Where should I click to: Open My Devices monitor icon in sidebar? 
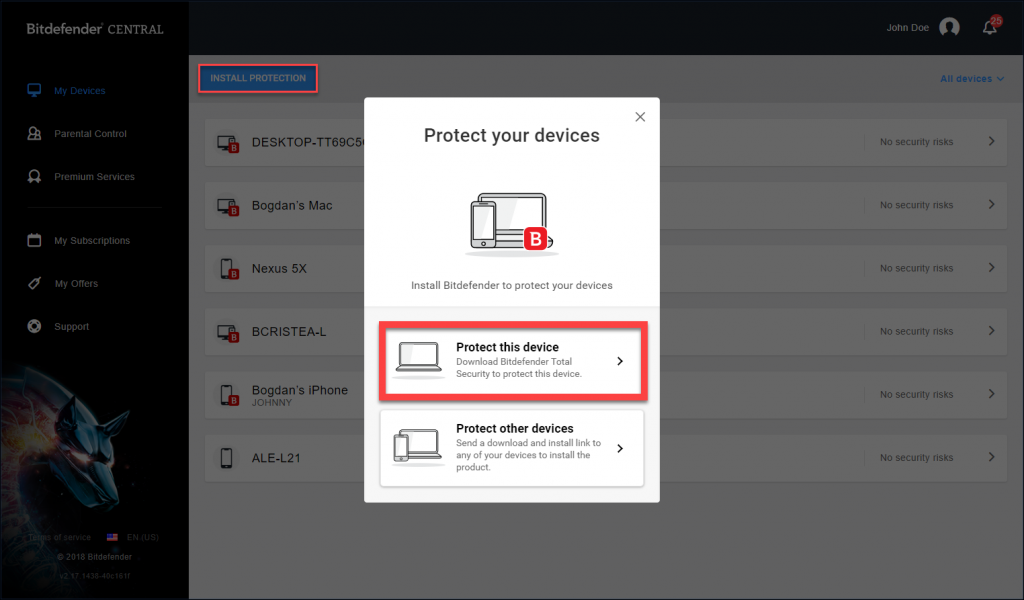(x=34, y=90)
